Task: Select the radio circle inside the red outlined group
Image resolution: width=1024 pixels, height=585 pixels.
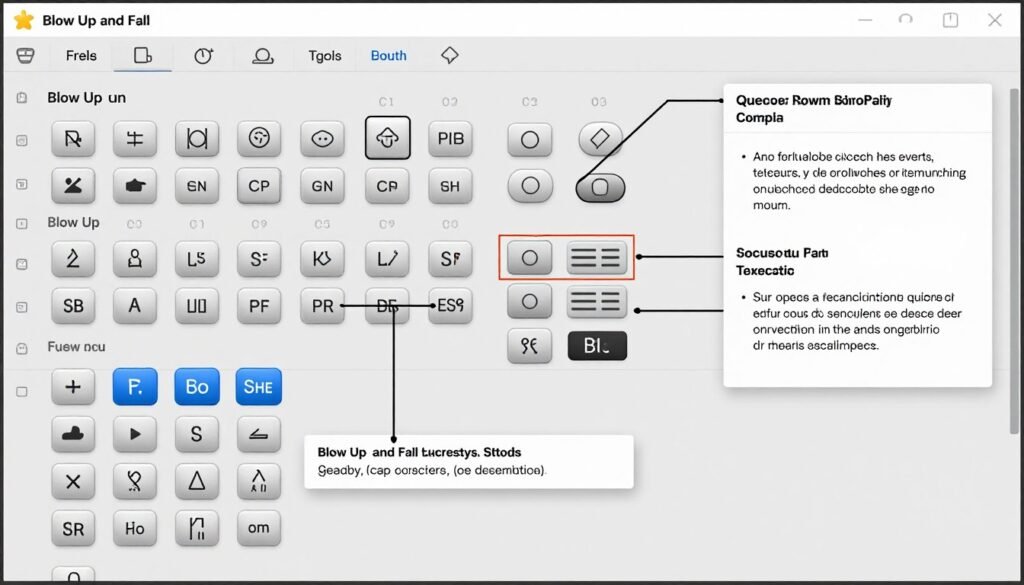Action: pyautogui.click(x=529, y=257)
